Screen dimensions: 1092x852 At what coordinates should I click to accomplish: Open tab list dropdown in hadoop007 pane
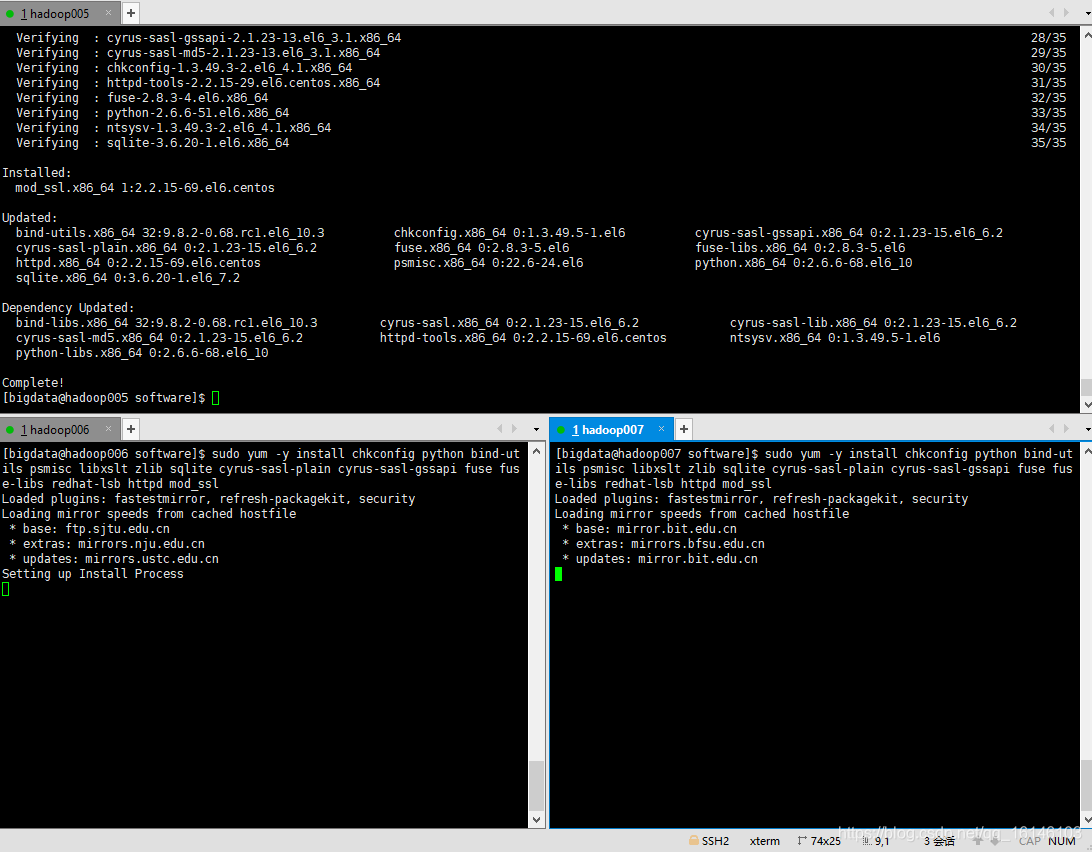1088,429
